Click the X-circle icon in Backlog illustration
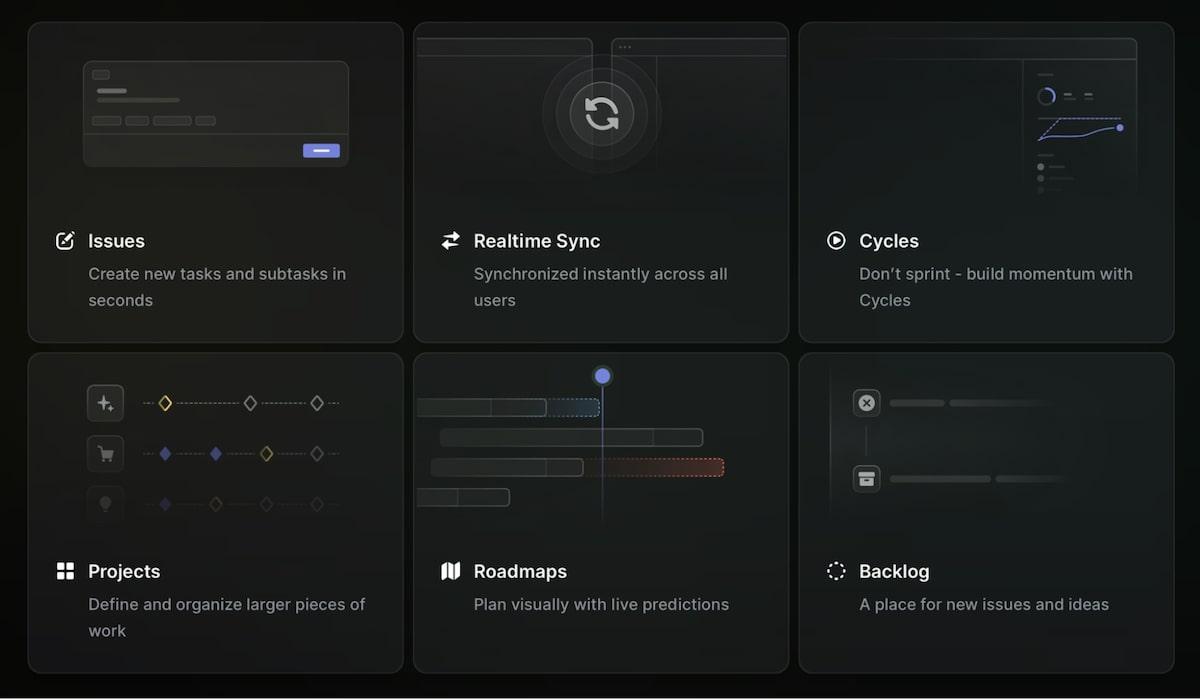The image size is (1200, 699). (867, 403)
